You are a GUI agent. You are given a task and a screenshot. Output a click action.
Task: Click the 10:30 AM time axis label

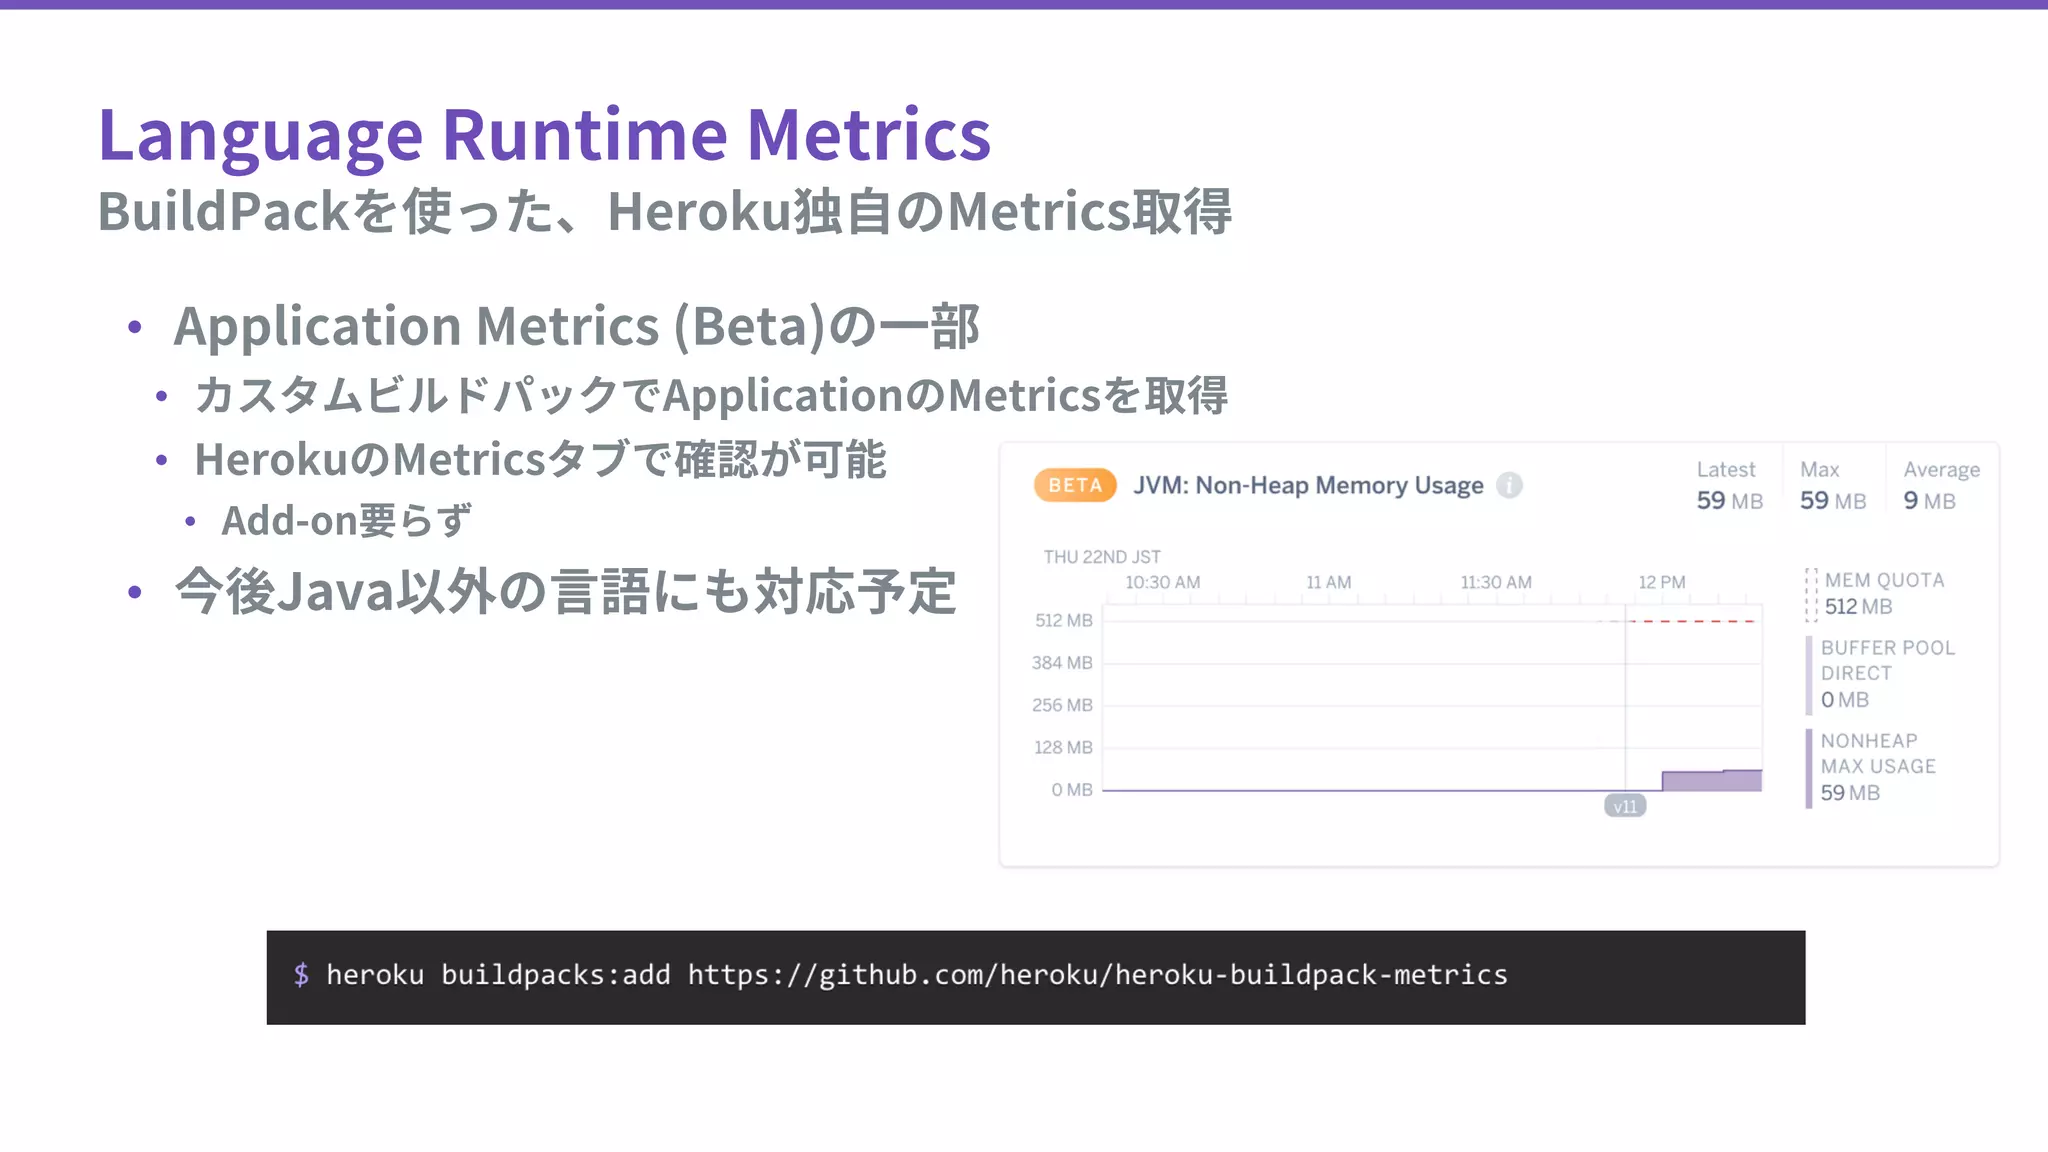tap(1162, 582)
